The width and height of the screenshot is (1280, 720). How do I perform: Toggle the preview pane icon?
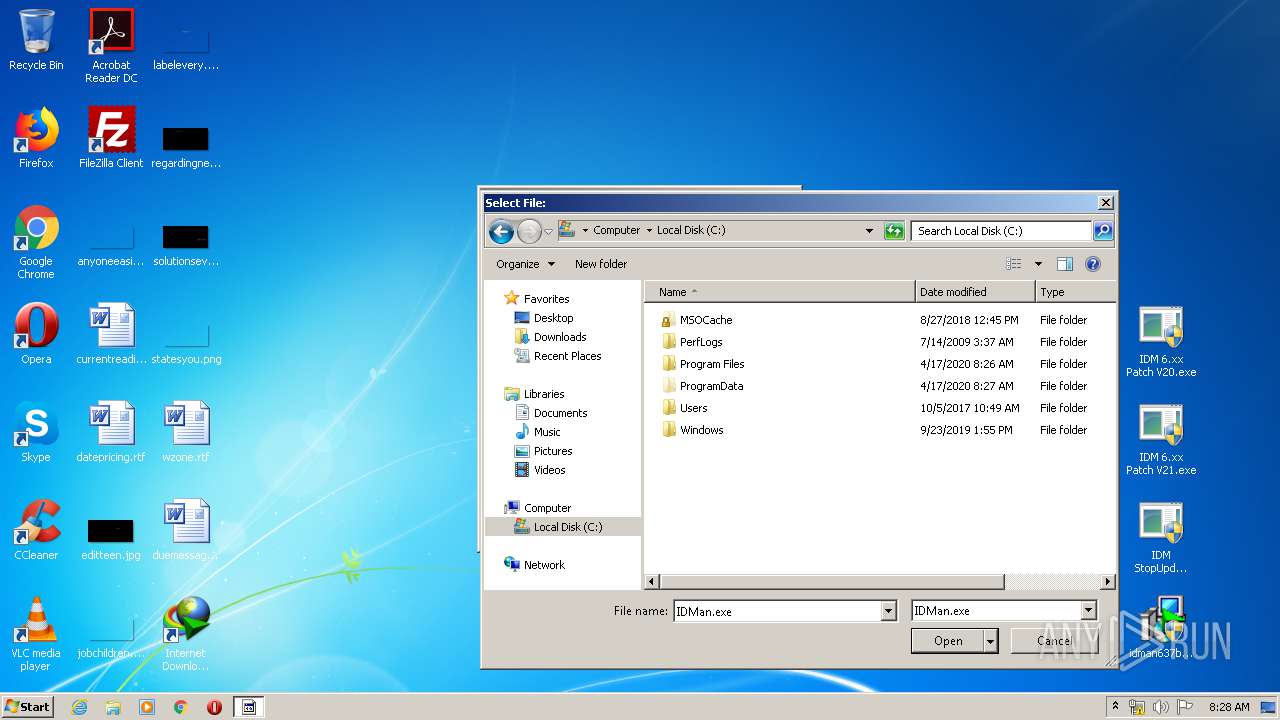point(1065,264)
